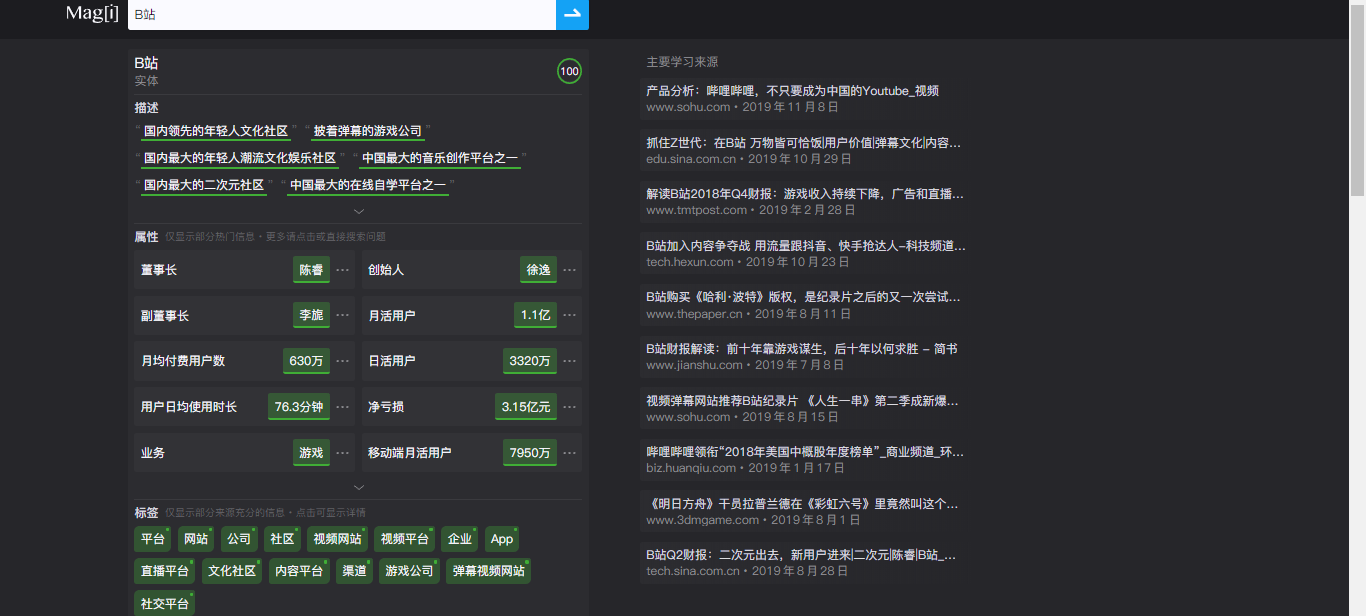
Task: Select the App tag
Action: tap(502, 539)
